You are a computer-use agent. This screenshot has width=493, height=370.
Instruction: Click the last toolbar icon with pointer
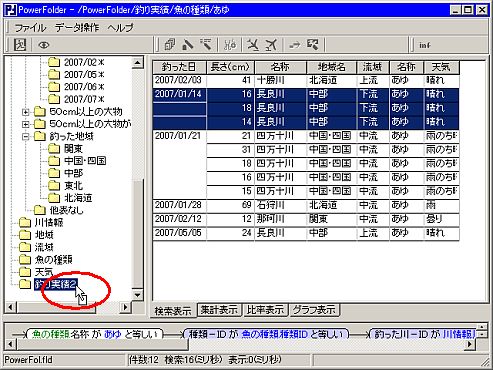click(x=313, y=44)
